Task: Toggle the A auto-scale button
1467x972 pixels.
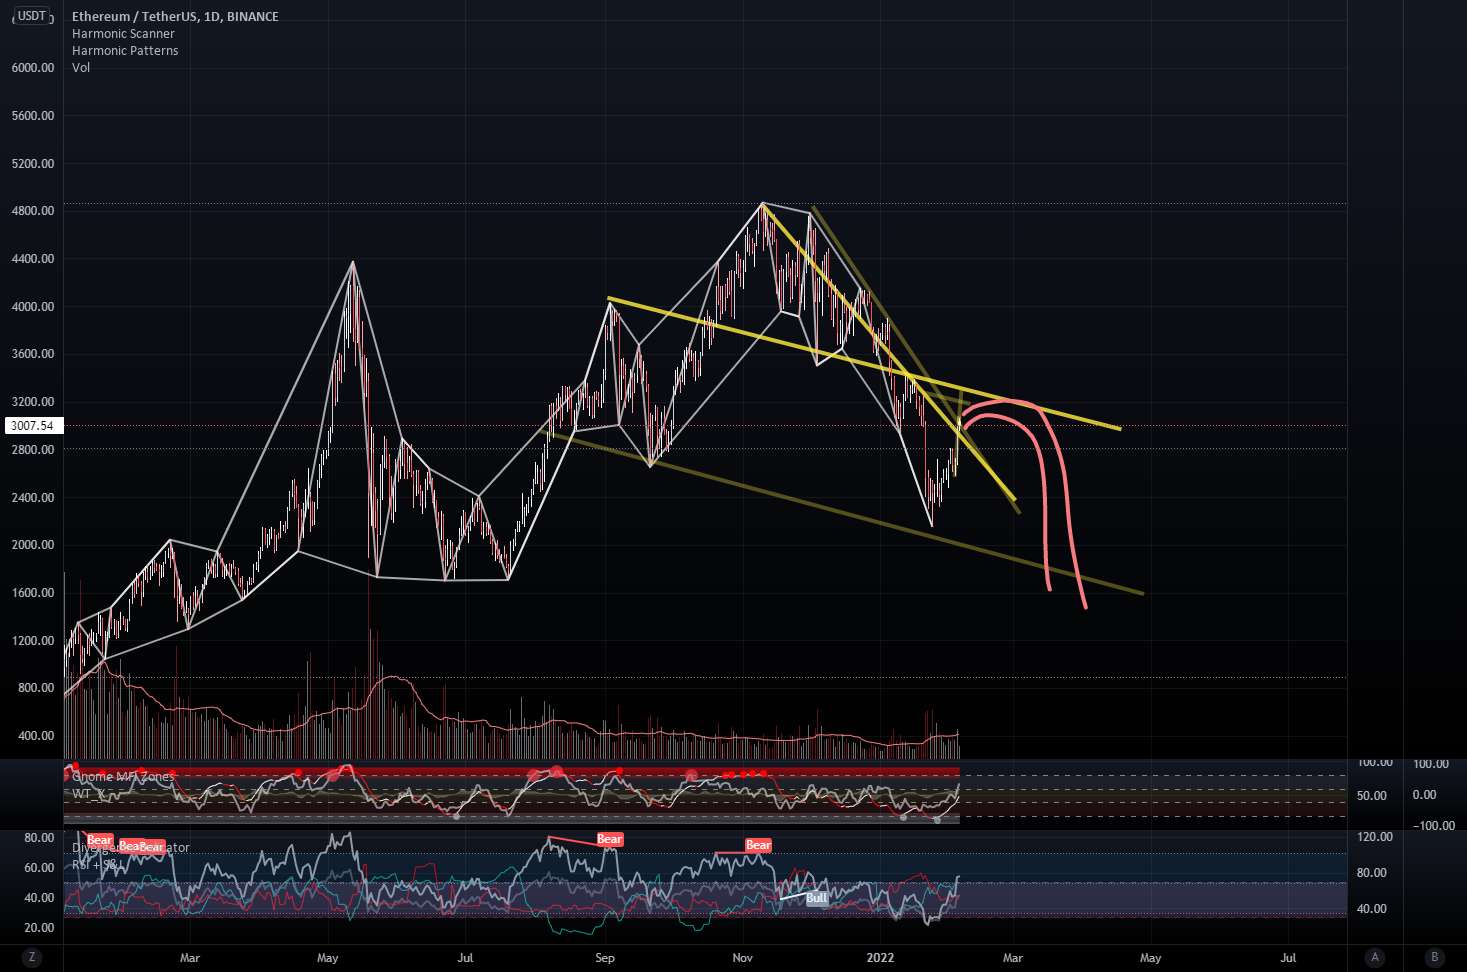Action: pos(1375,957)
